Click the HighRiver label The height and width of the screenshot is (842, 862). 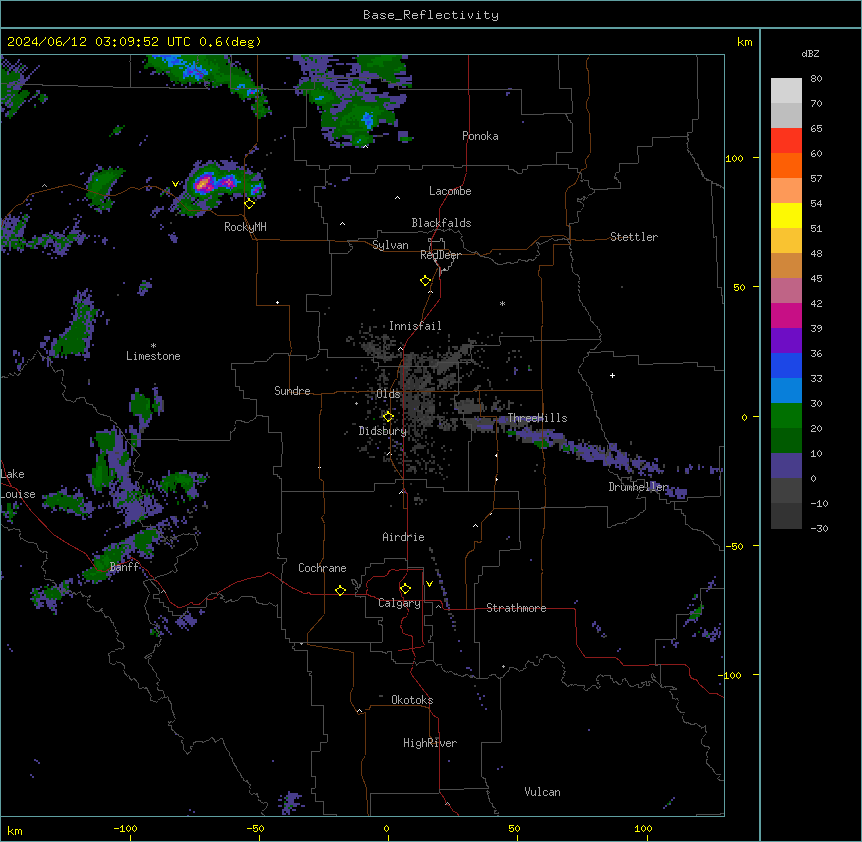tap(430, 743)
